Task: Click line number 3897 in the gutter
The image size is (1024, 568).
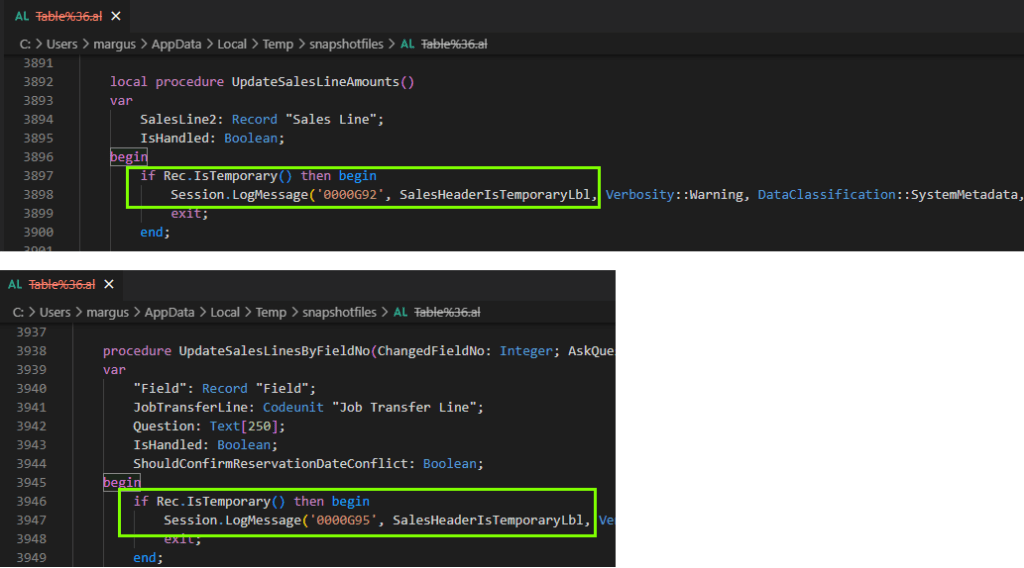Action: (38, 176)
